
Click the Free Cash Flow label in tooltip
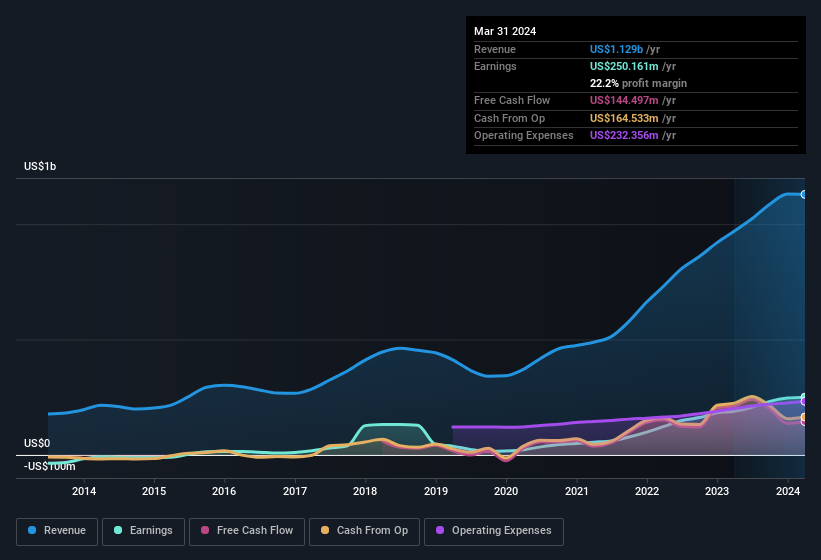click(512, 100)
